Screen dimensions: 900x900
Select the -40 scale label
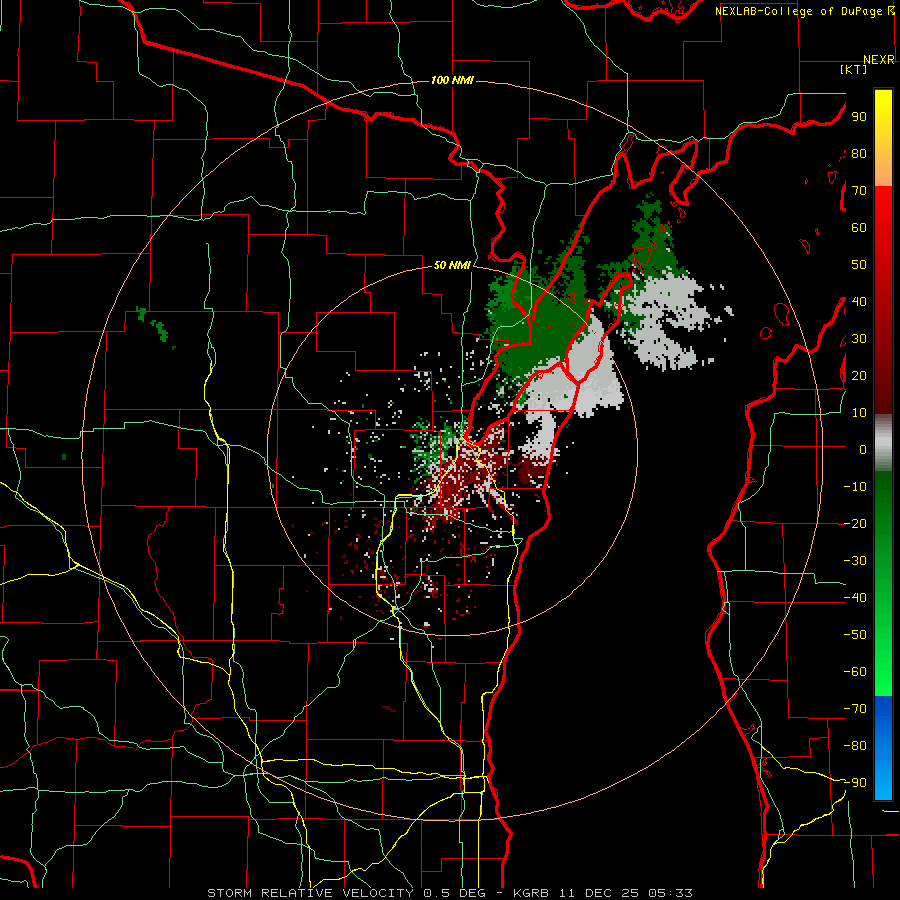pyautogui.click(x=855, y=598)
